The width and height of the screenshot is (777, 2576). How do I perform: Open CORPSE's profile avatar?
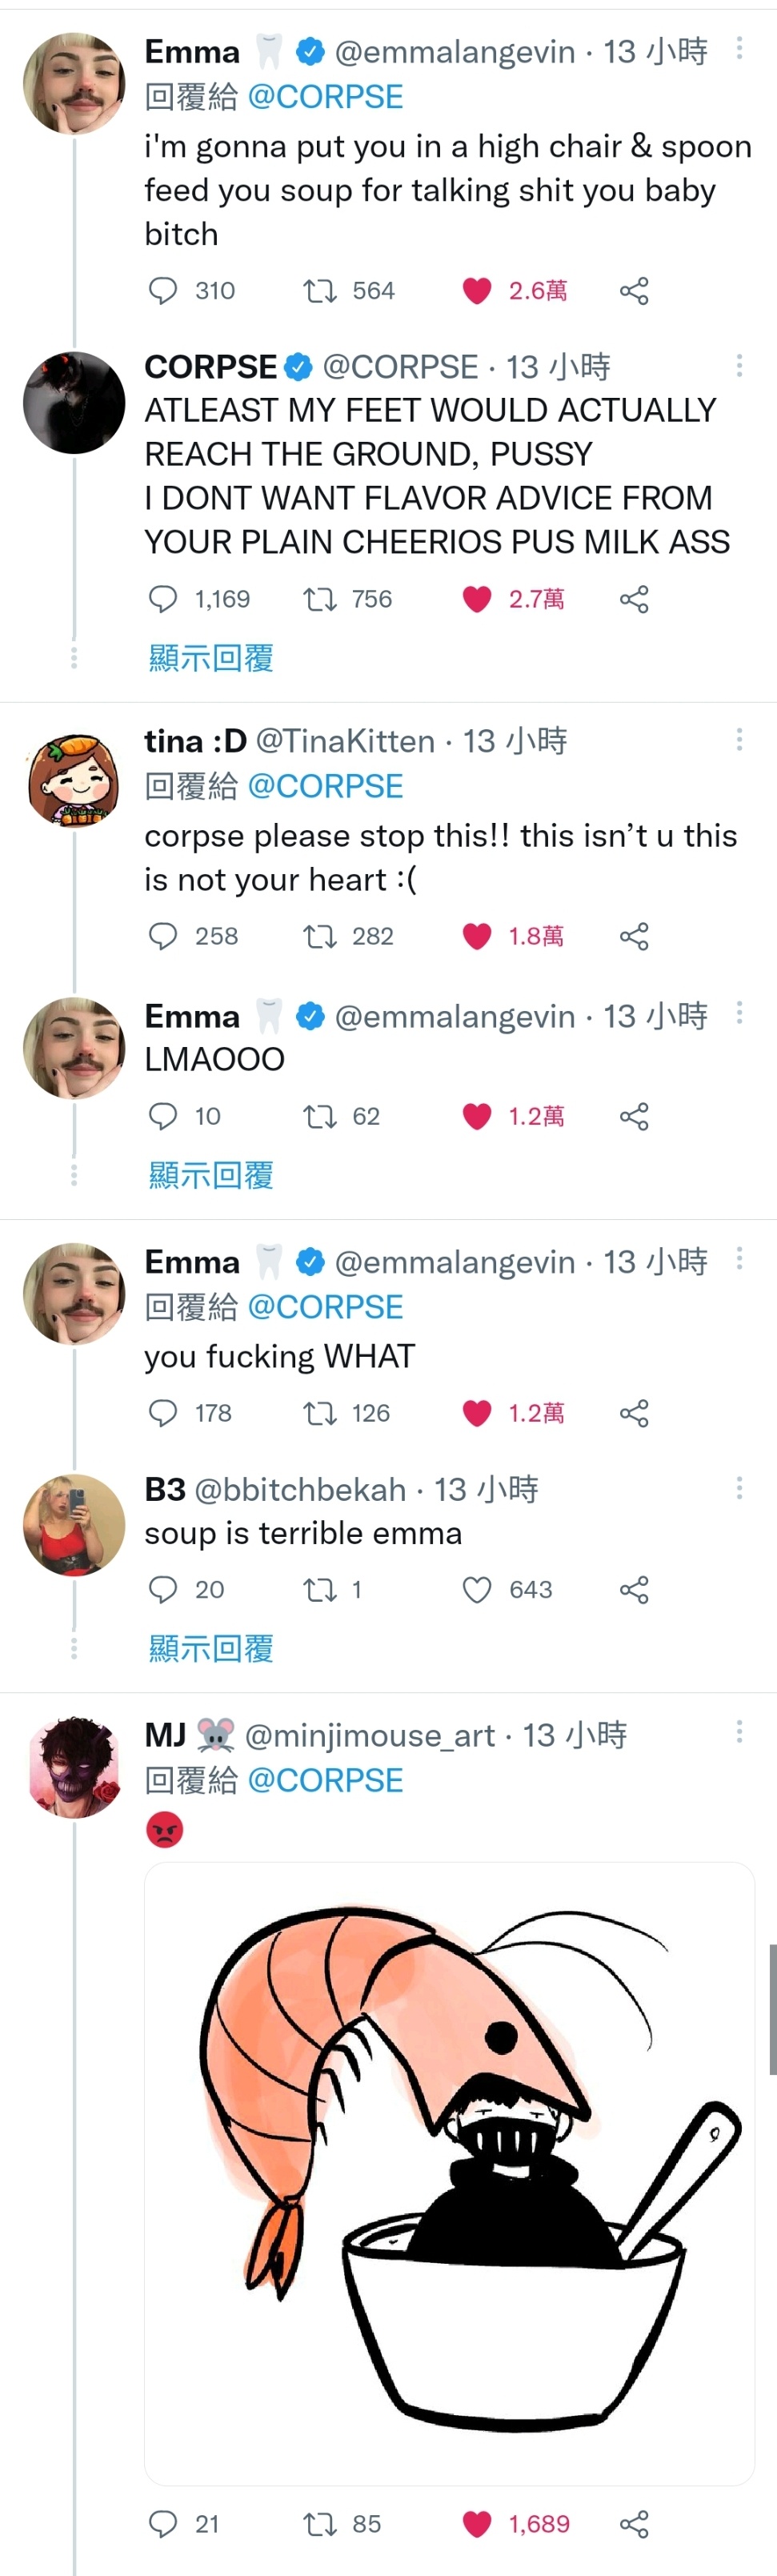pos(74,402)
